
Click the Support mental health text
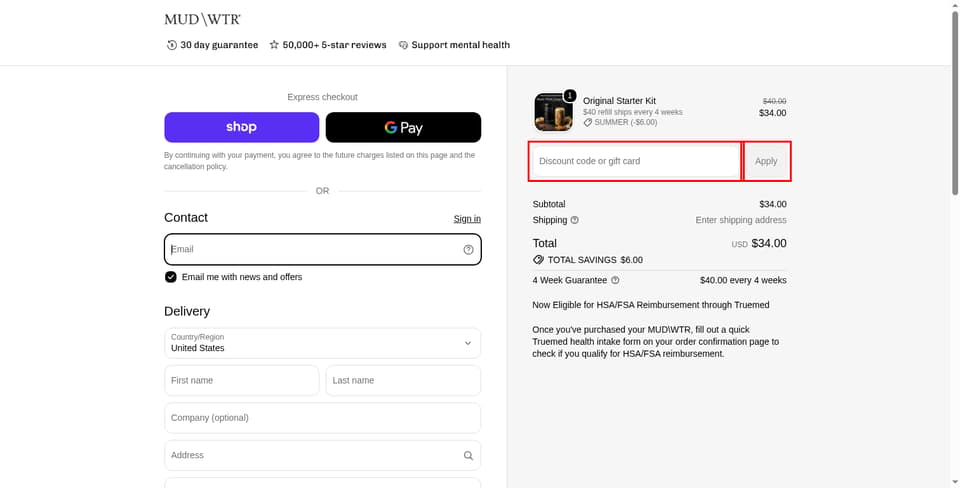460,45
